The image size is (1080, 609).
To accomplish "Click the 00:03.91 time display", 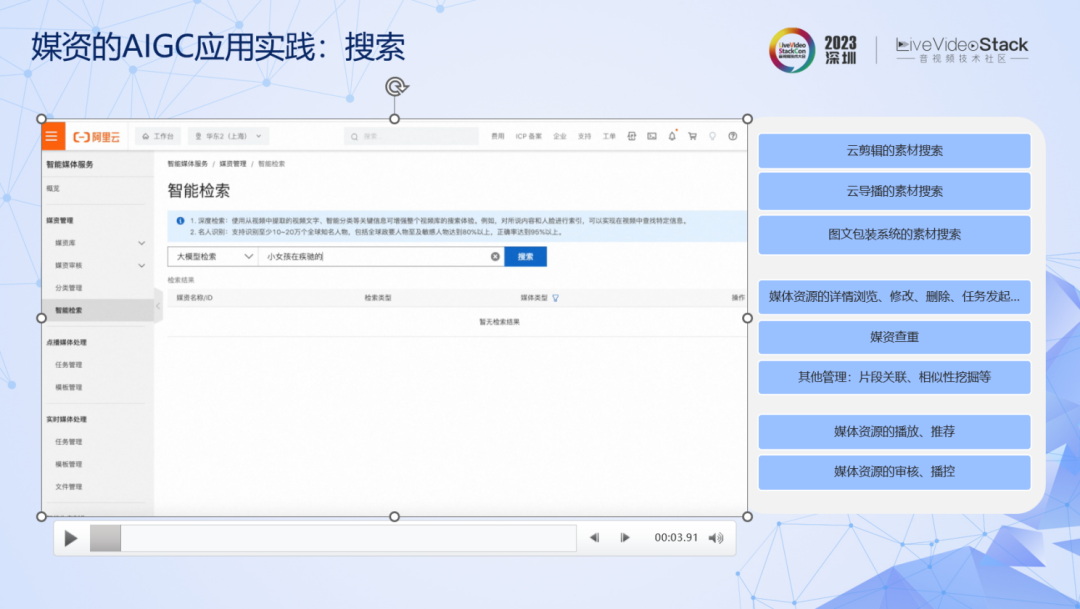I will [x=676, y=537].
